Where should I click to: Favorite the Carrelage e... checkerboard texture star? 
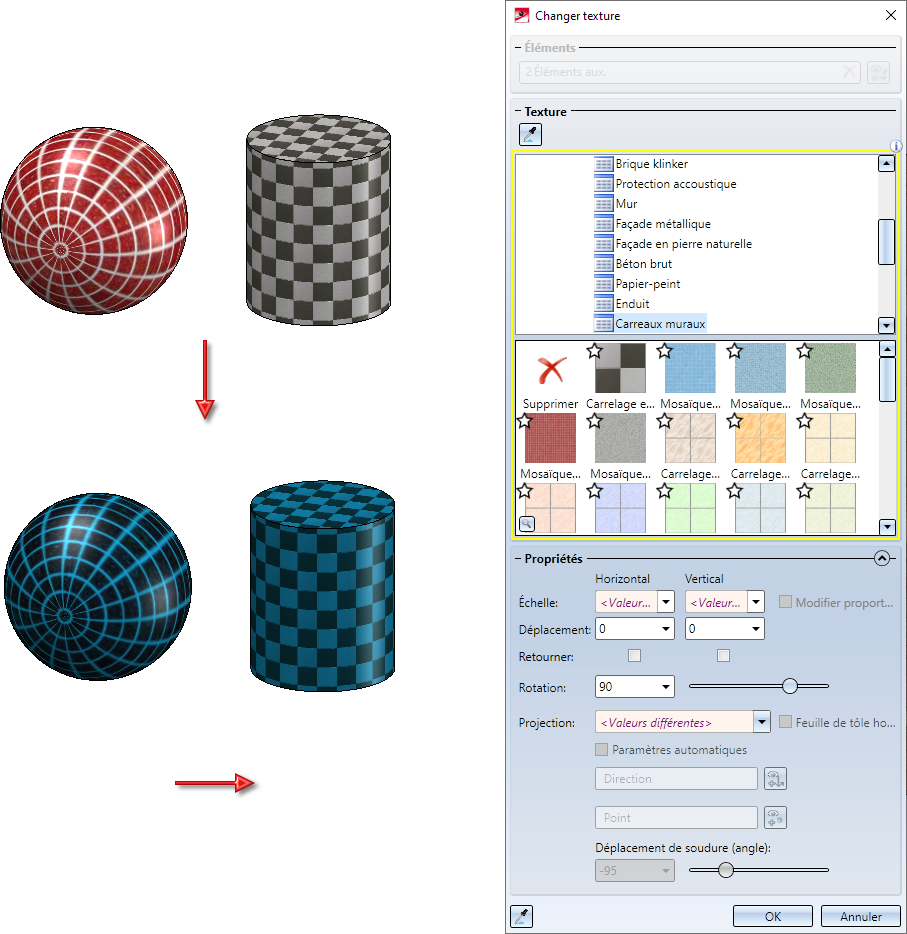(x=594, y=351)
